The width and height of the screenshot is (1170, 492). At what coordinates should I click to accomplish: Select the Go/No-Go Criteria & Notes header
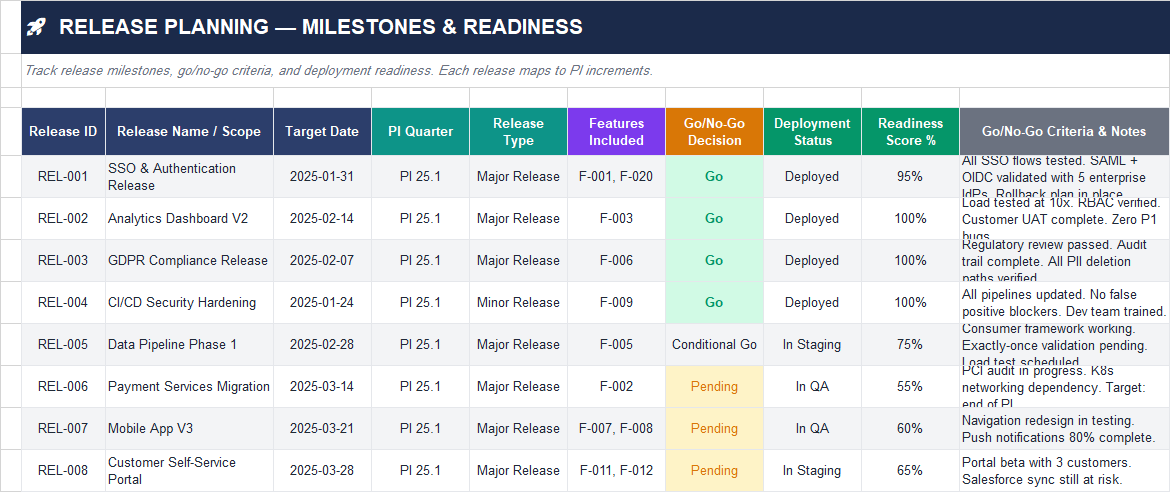click(x=1065, y=131)
